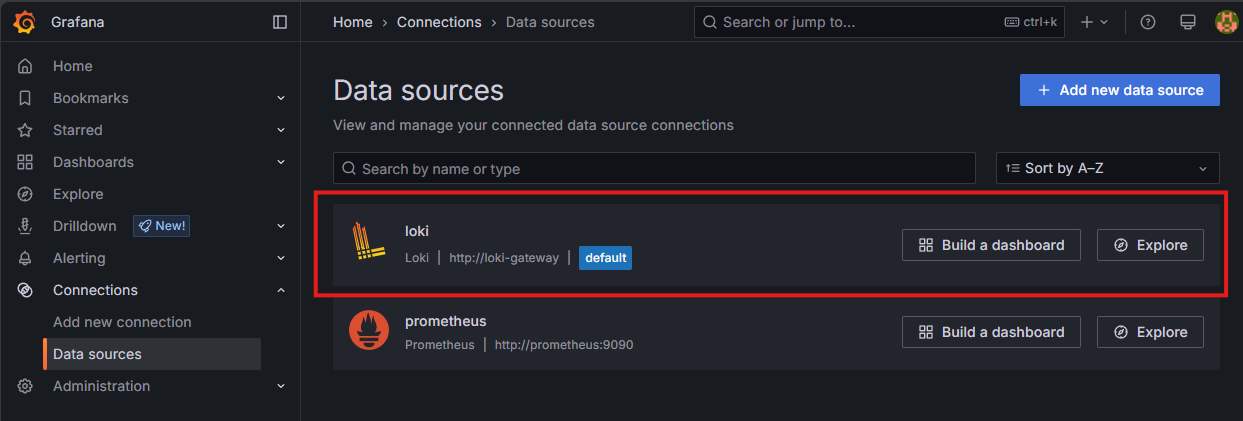
Task: Click Explore button for prometheus
Action: 1149,332
